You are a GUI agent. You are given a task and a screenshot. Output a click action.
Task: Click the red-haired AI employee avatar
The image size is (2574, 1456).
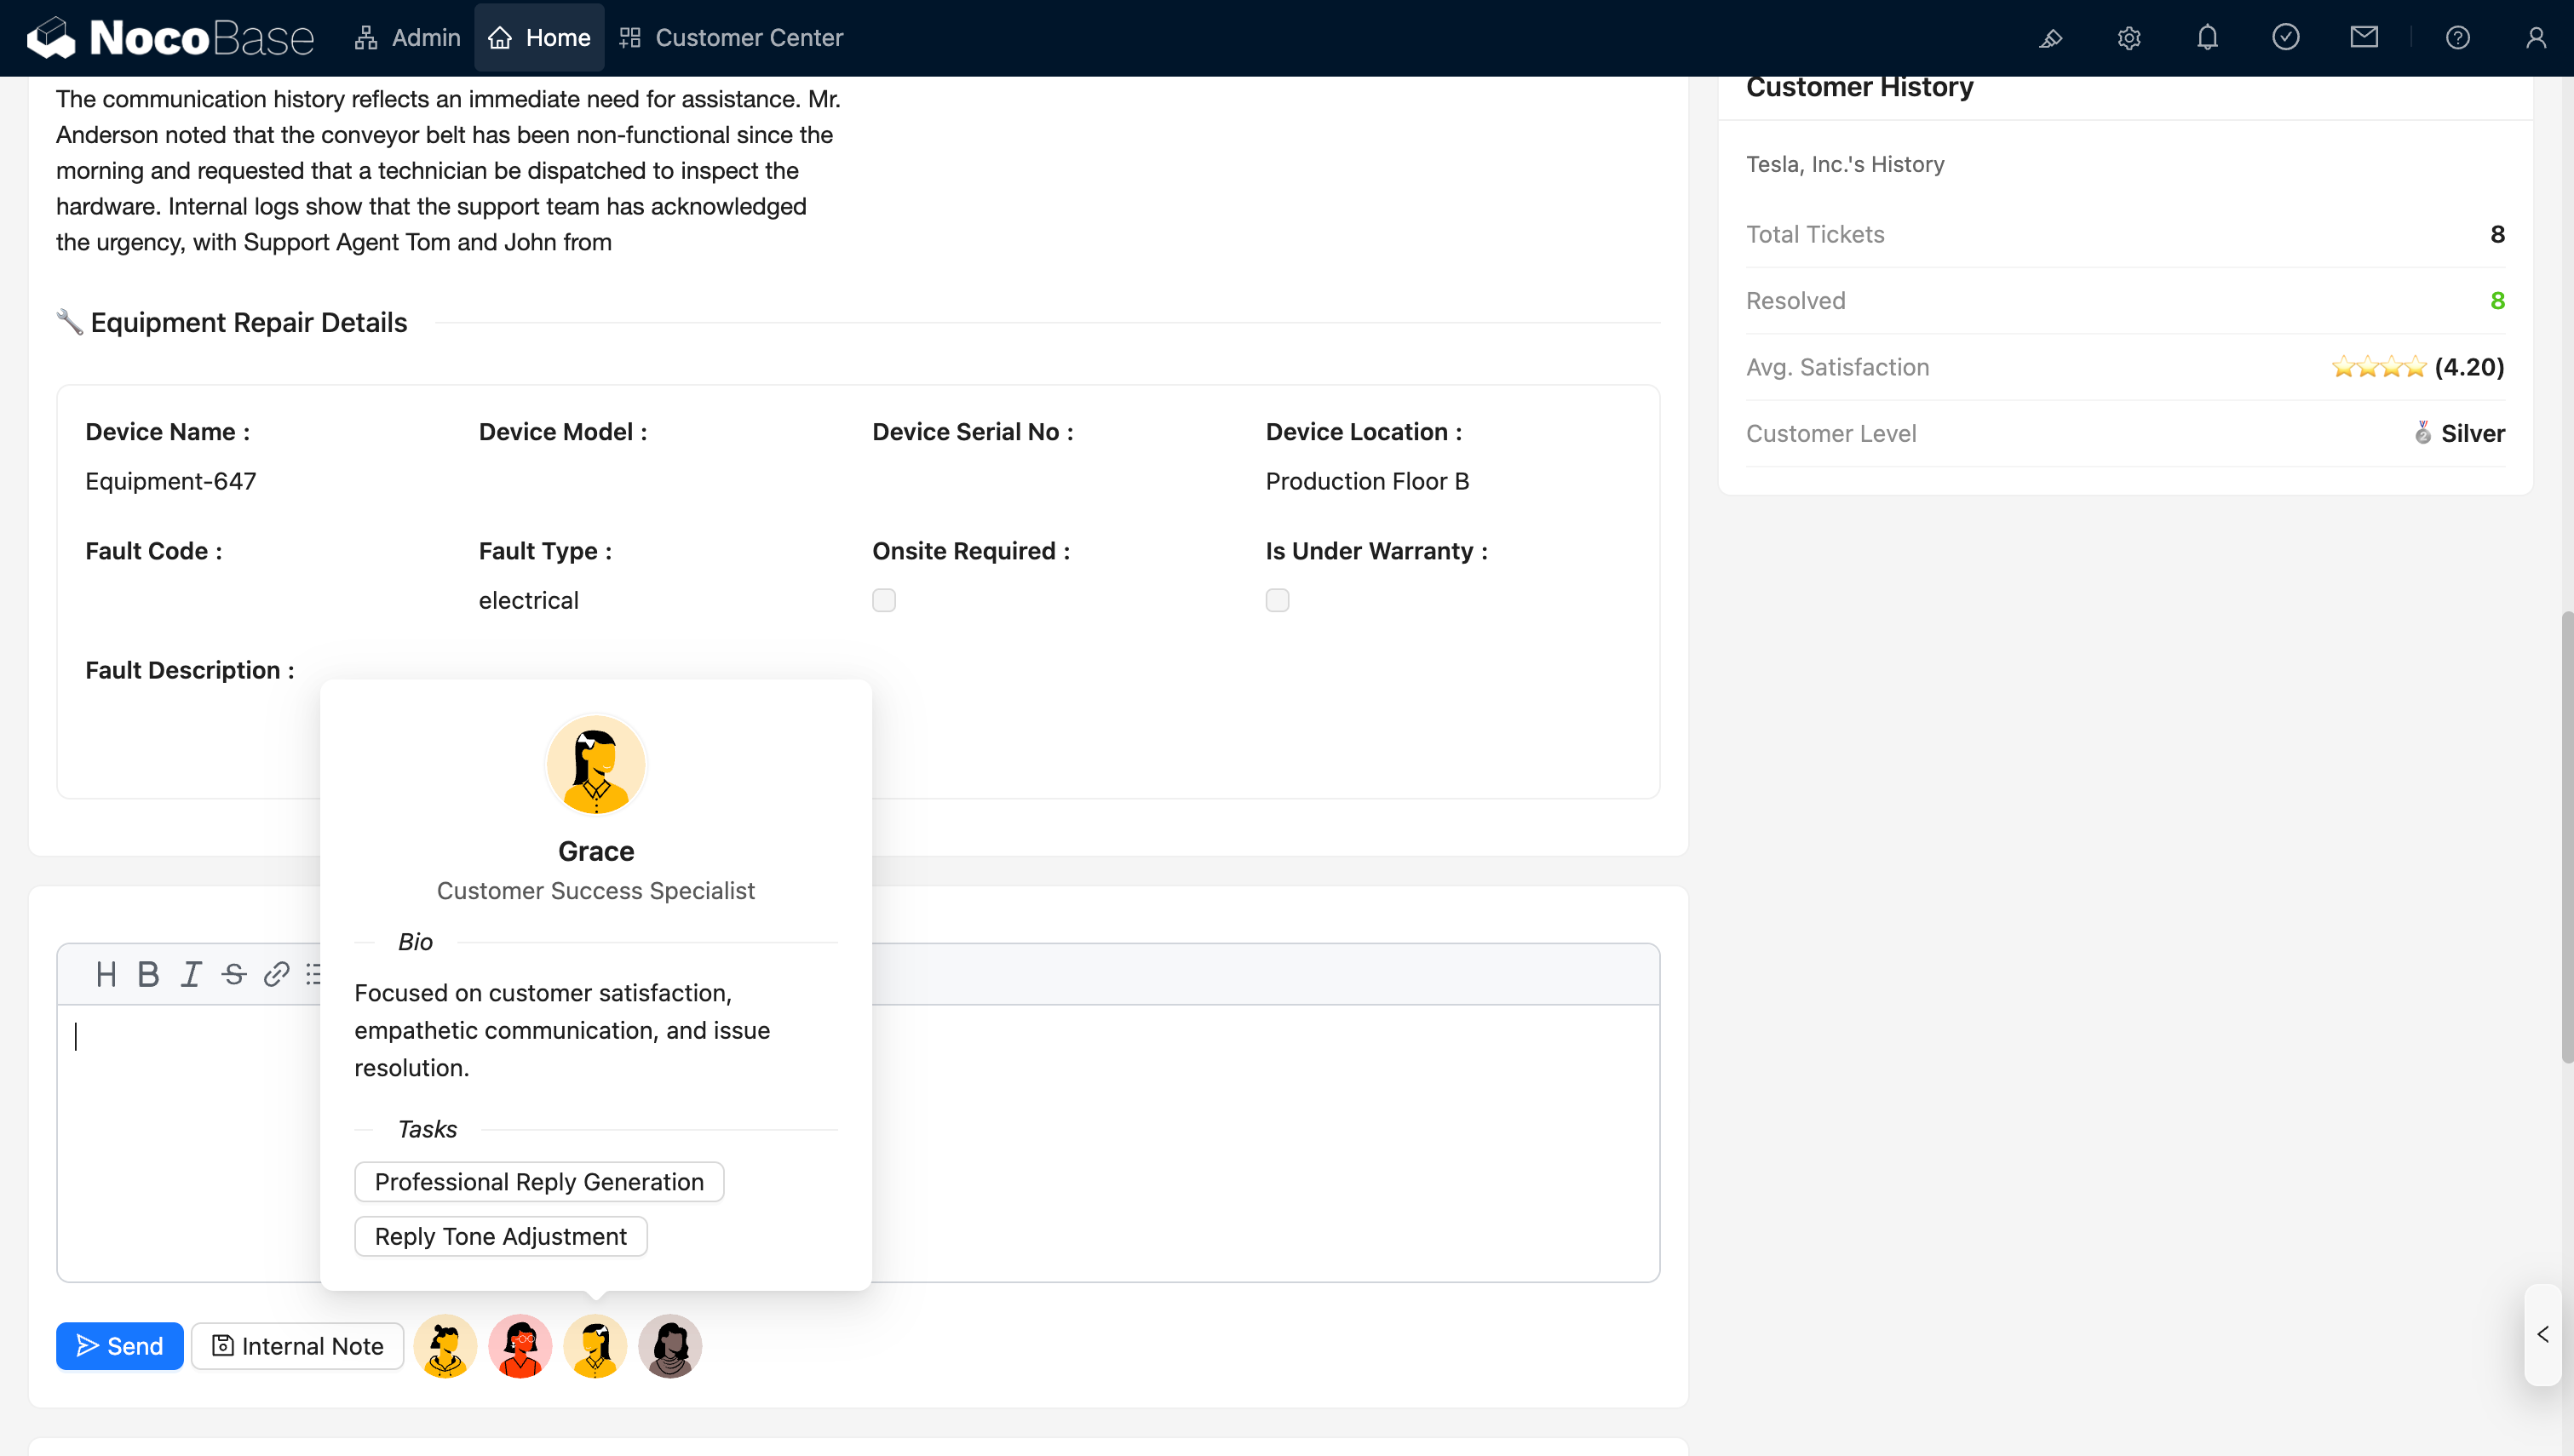point(520,1346)
